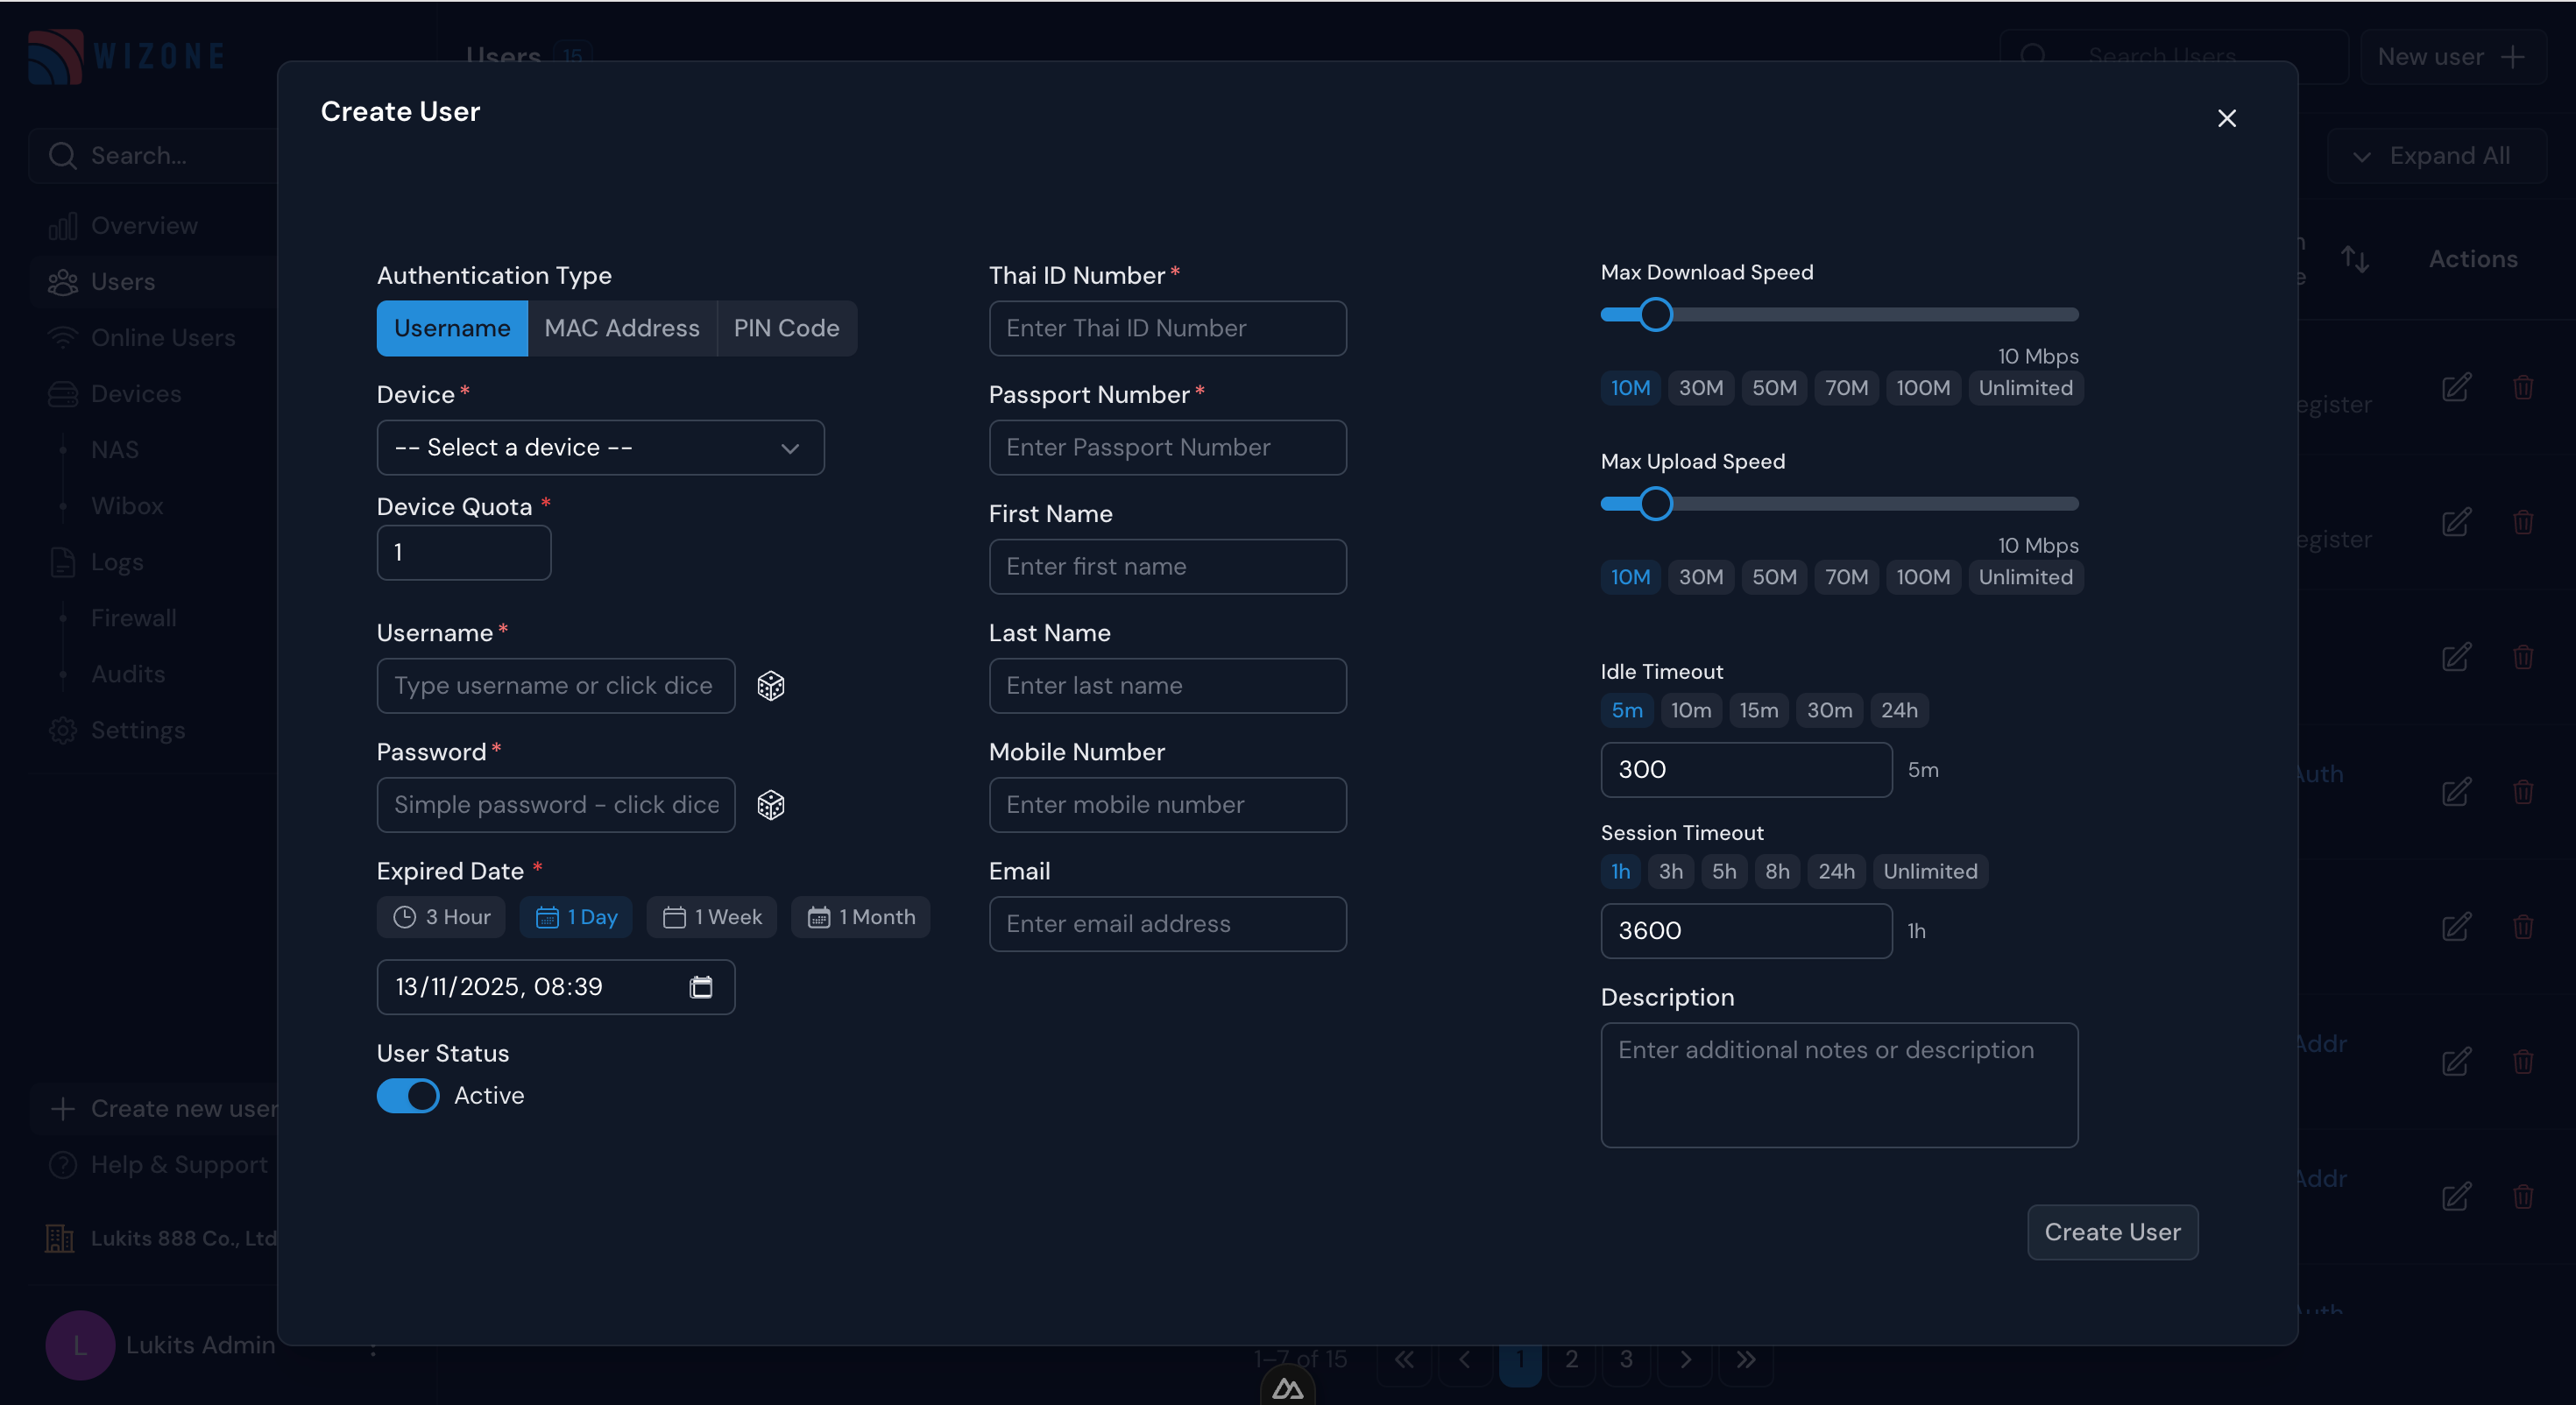Viewport: 2576px width, 1405px height.
Task: Click the Devices icon in the sidebar
Action: [x=64, y=393]
